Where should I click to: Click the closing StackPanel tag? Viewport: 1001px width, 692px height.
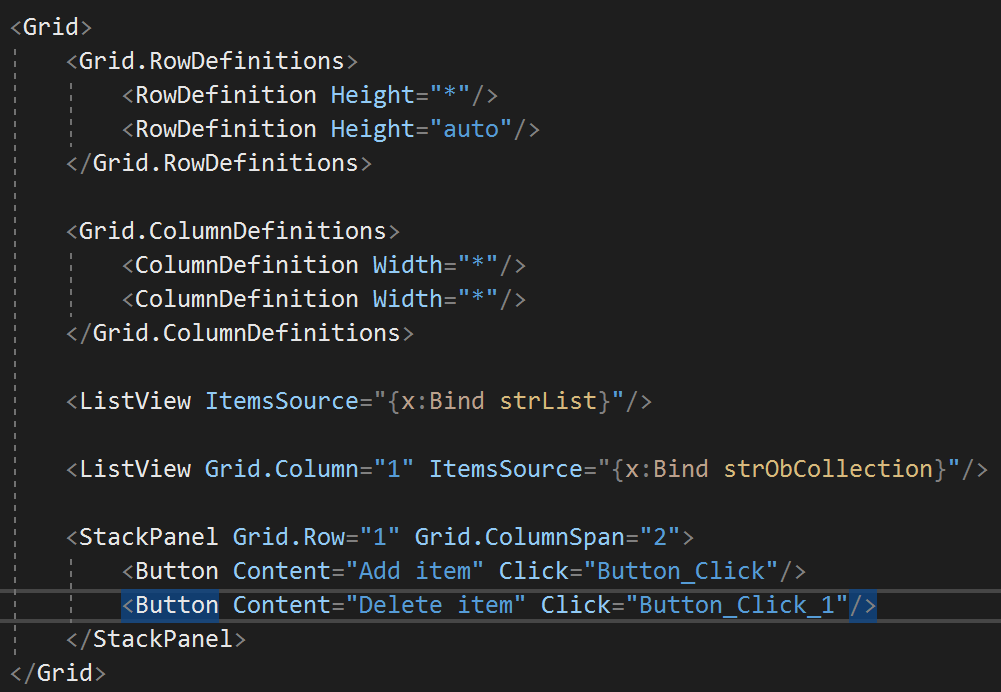[x=156, y=639]
